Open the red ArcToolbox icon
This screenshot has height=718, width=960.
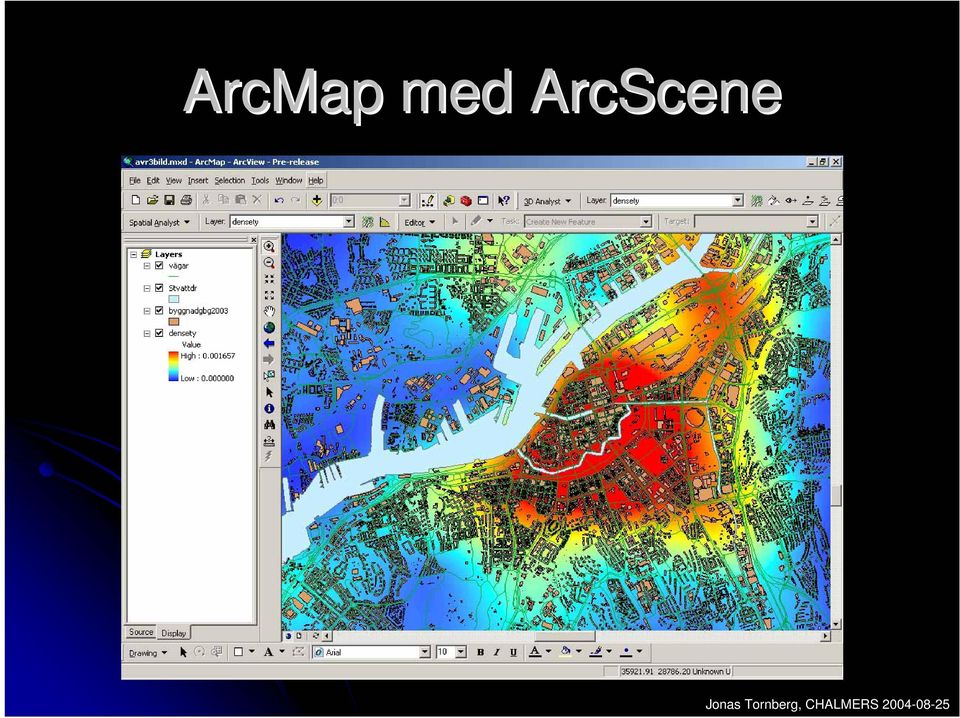(x=466, y=200)
